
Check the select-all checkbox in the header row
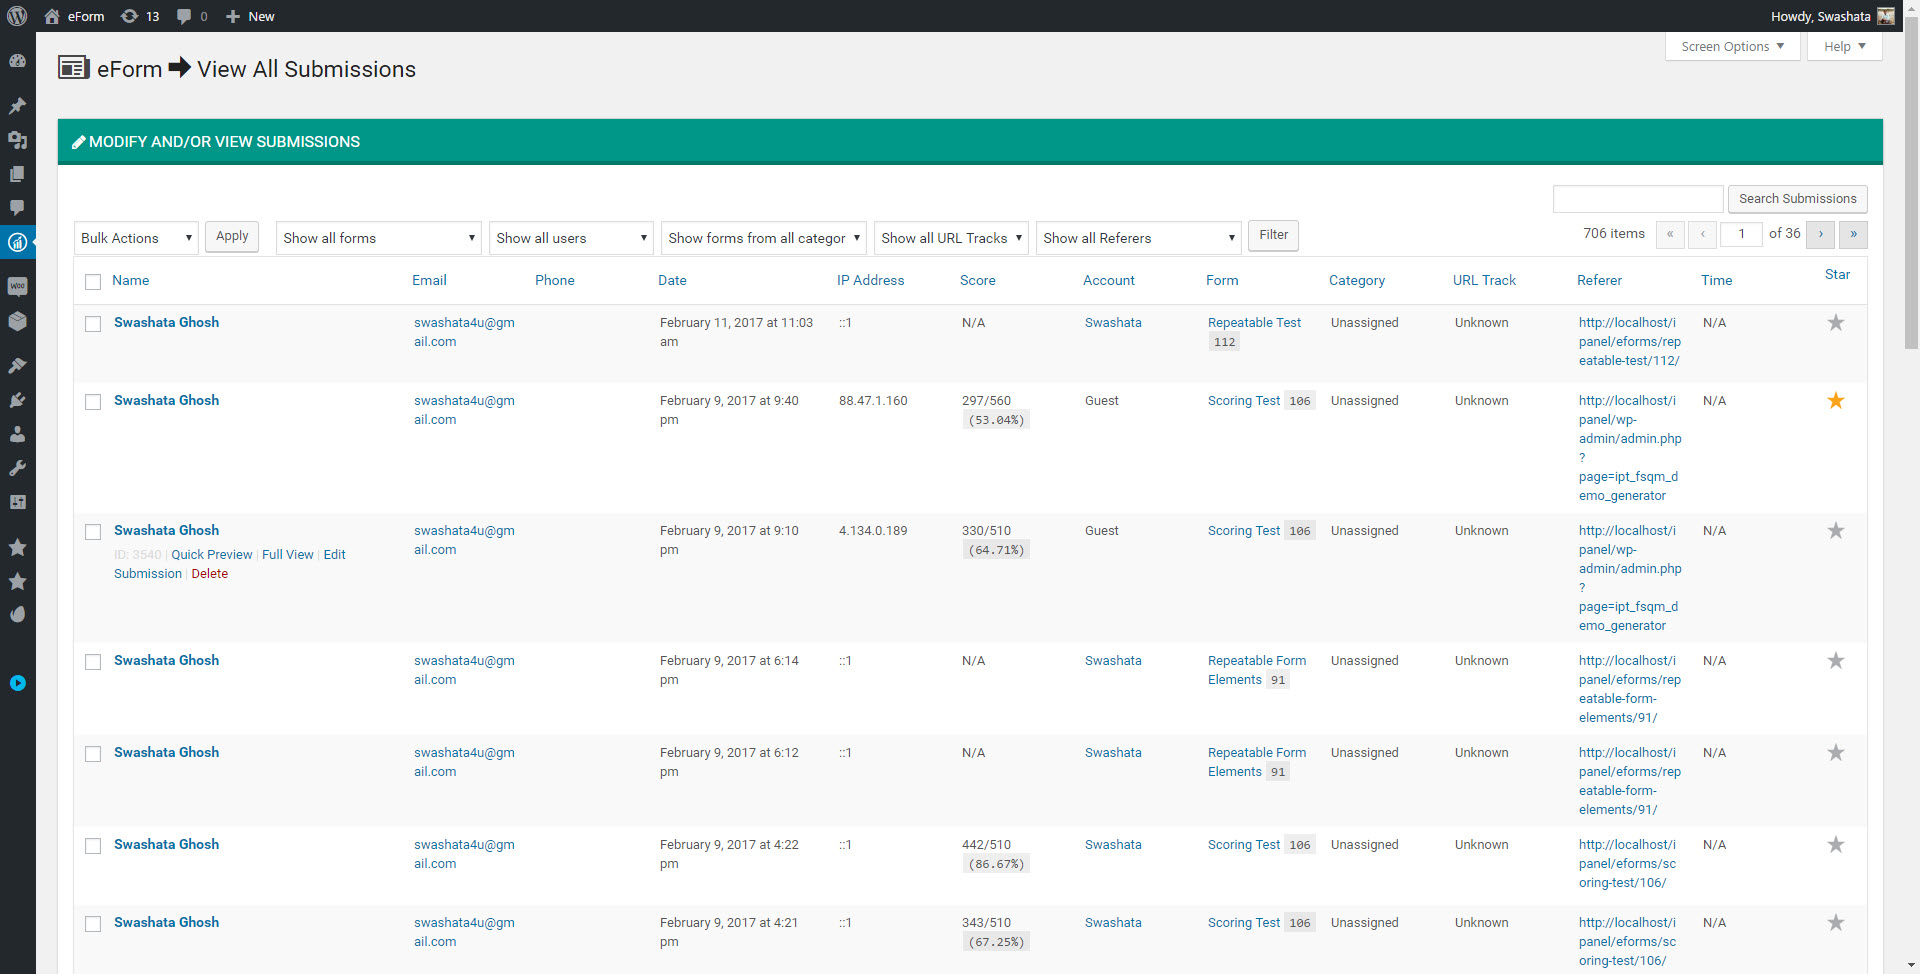point(92,281)
